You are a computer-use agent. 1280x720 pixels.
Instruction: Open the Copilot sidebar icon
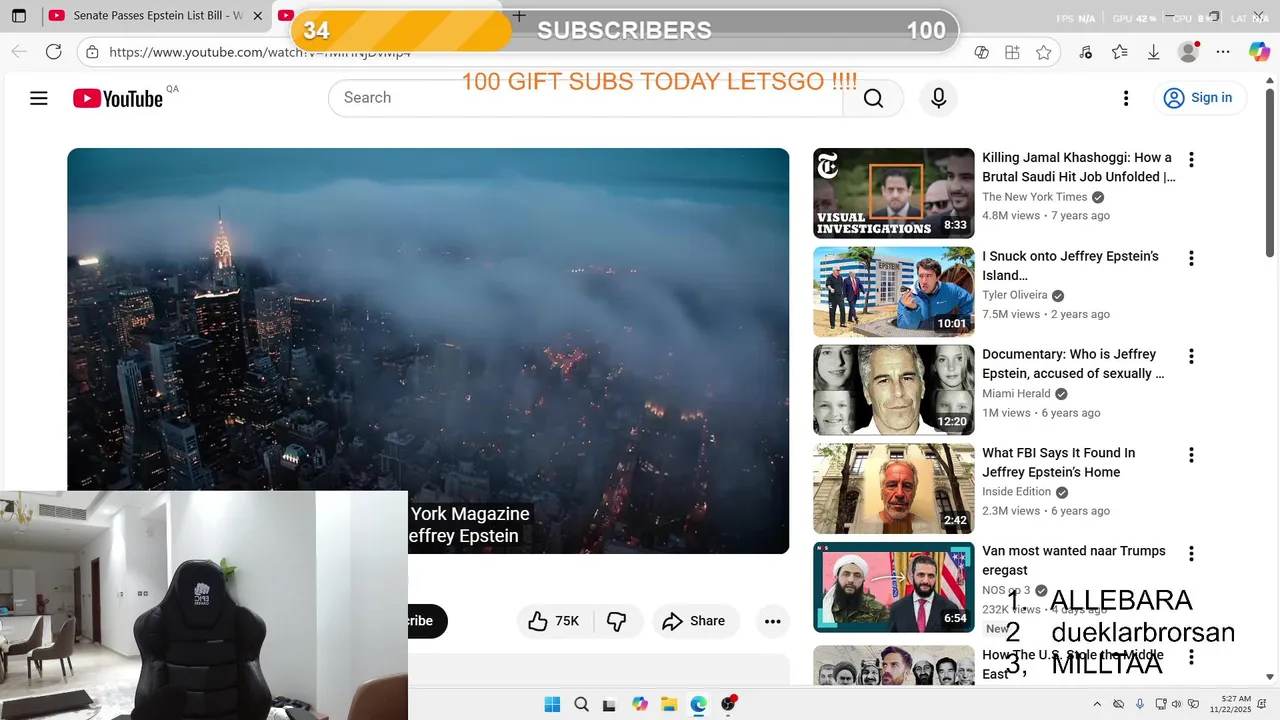1259,52
